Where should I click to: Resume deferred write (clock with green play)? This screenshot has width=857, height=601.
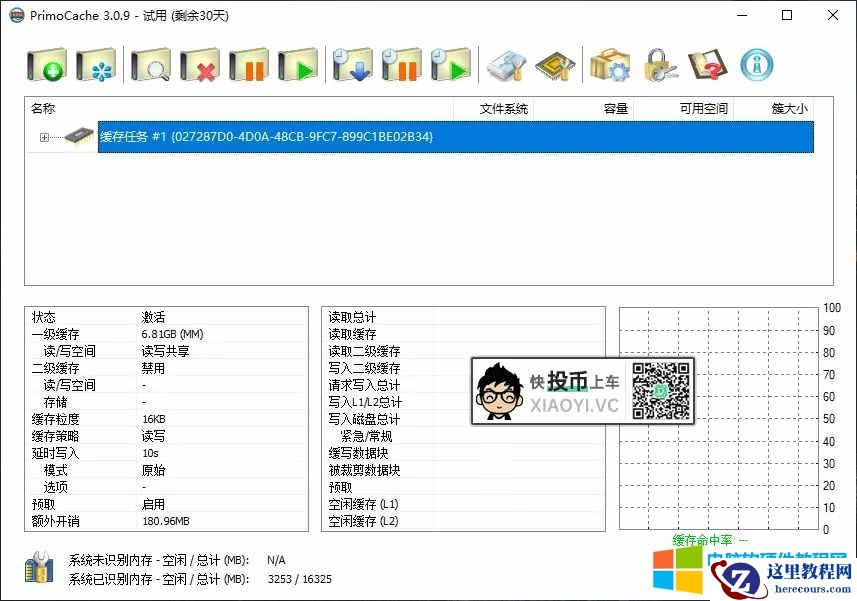click(x=451, y=65)
